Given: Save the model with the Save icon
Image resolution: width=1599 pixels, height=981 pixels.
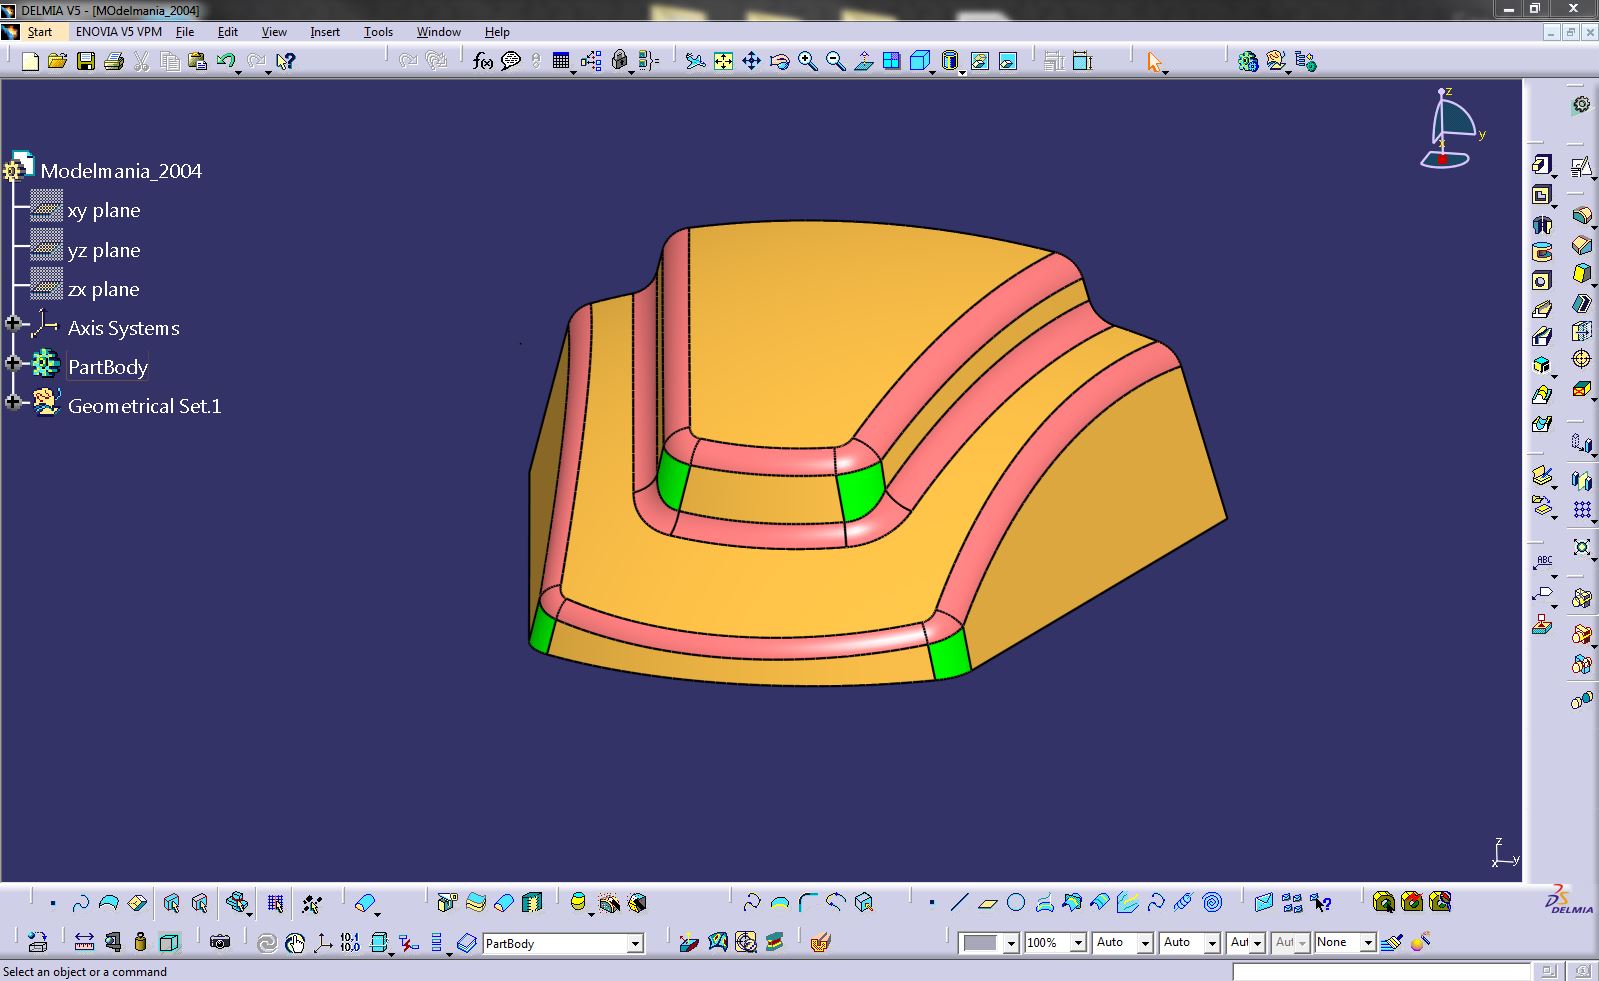Looking at the screenshot, I should [x=86, y=61].
